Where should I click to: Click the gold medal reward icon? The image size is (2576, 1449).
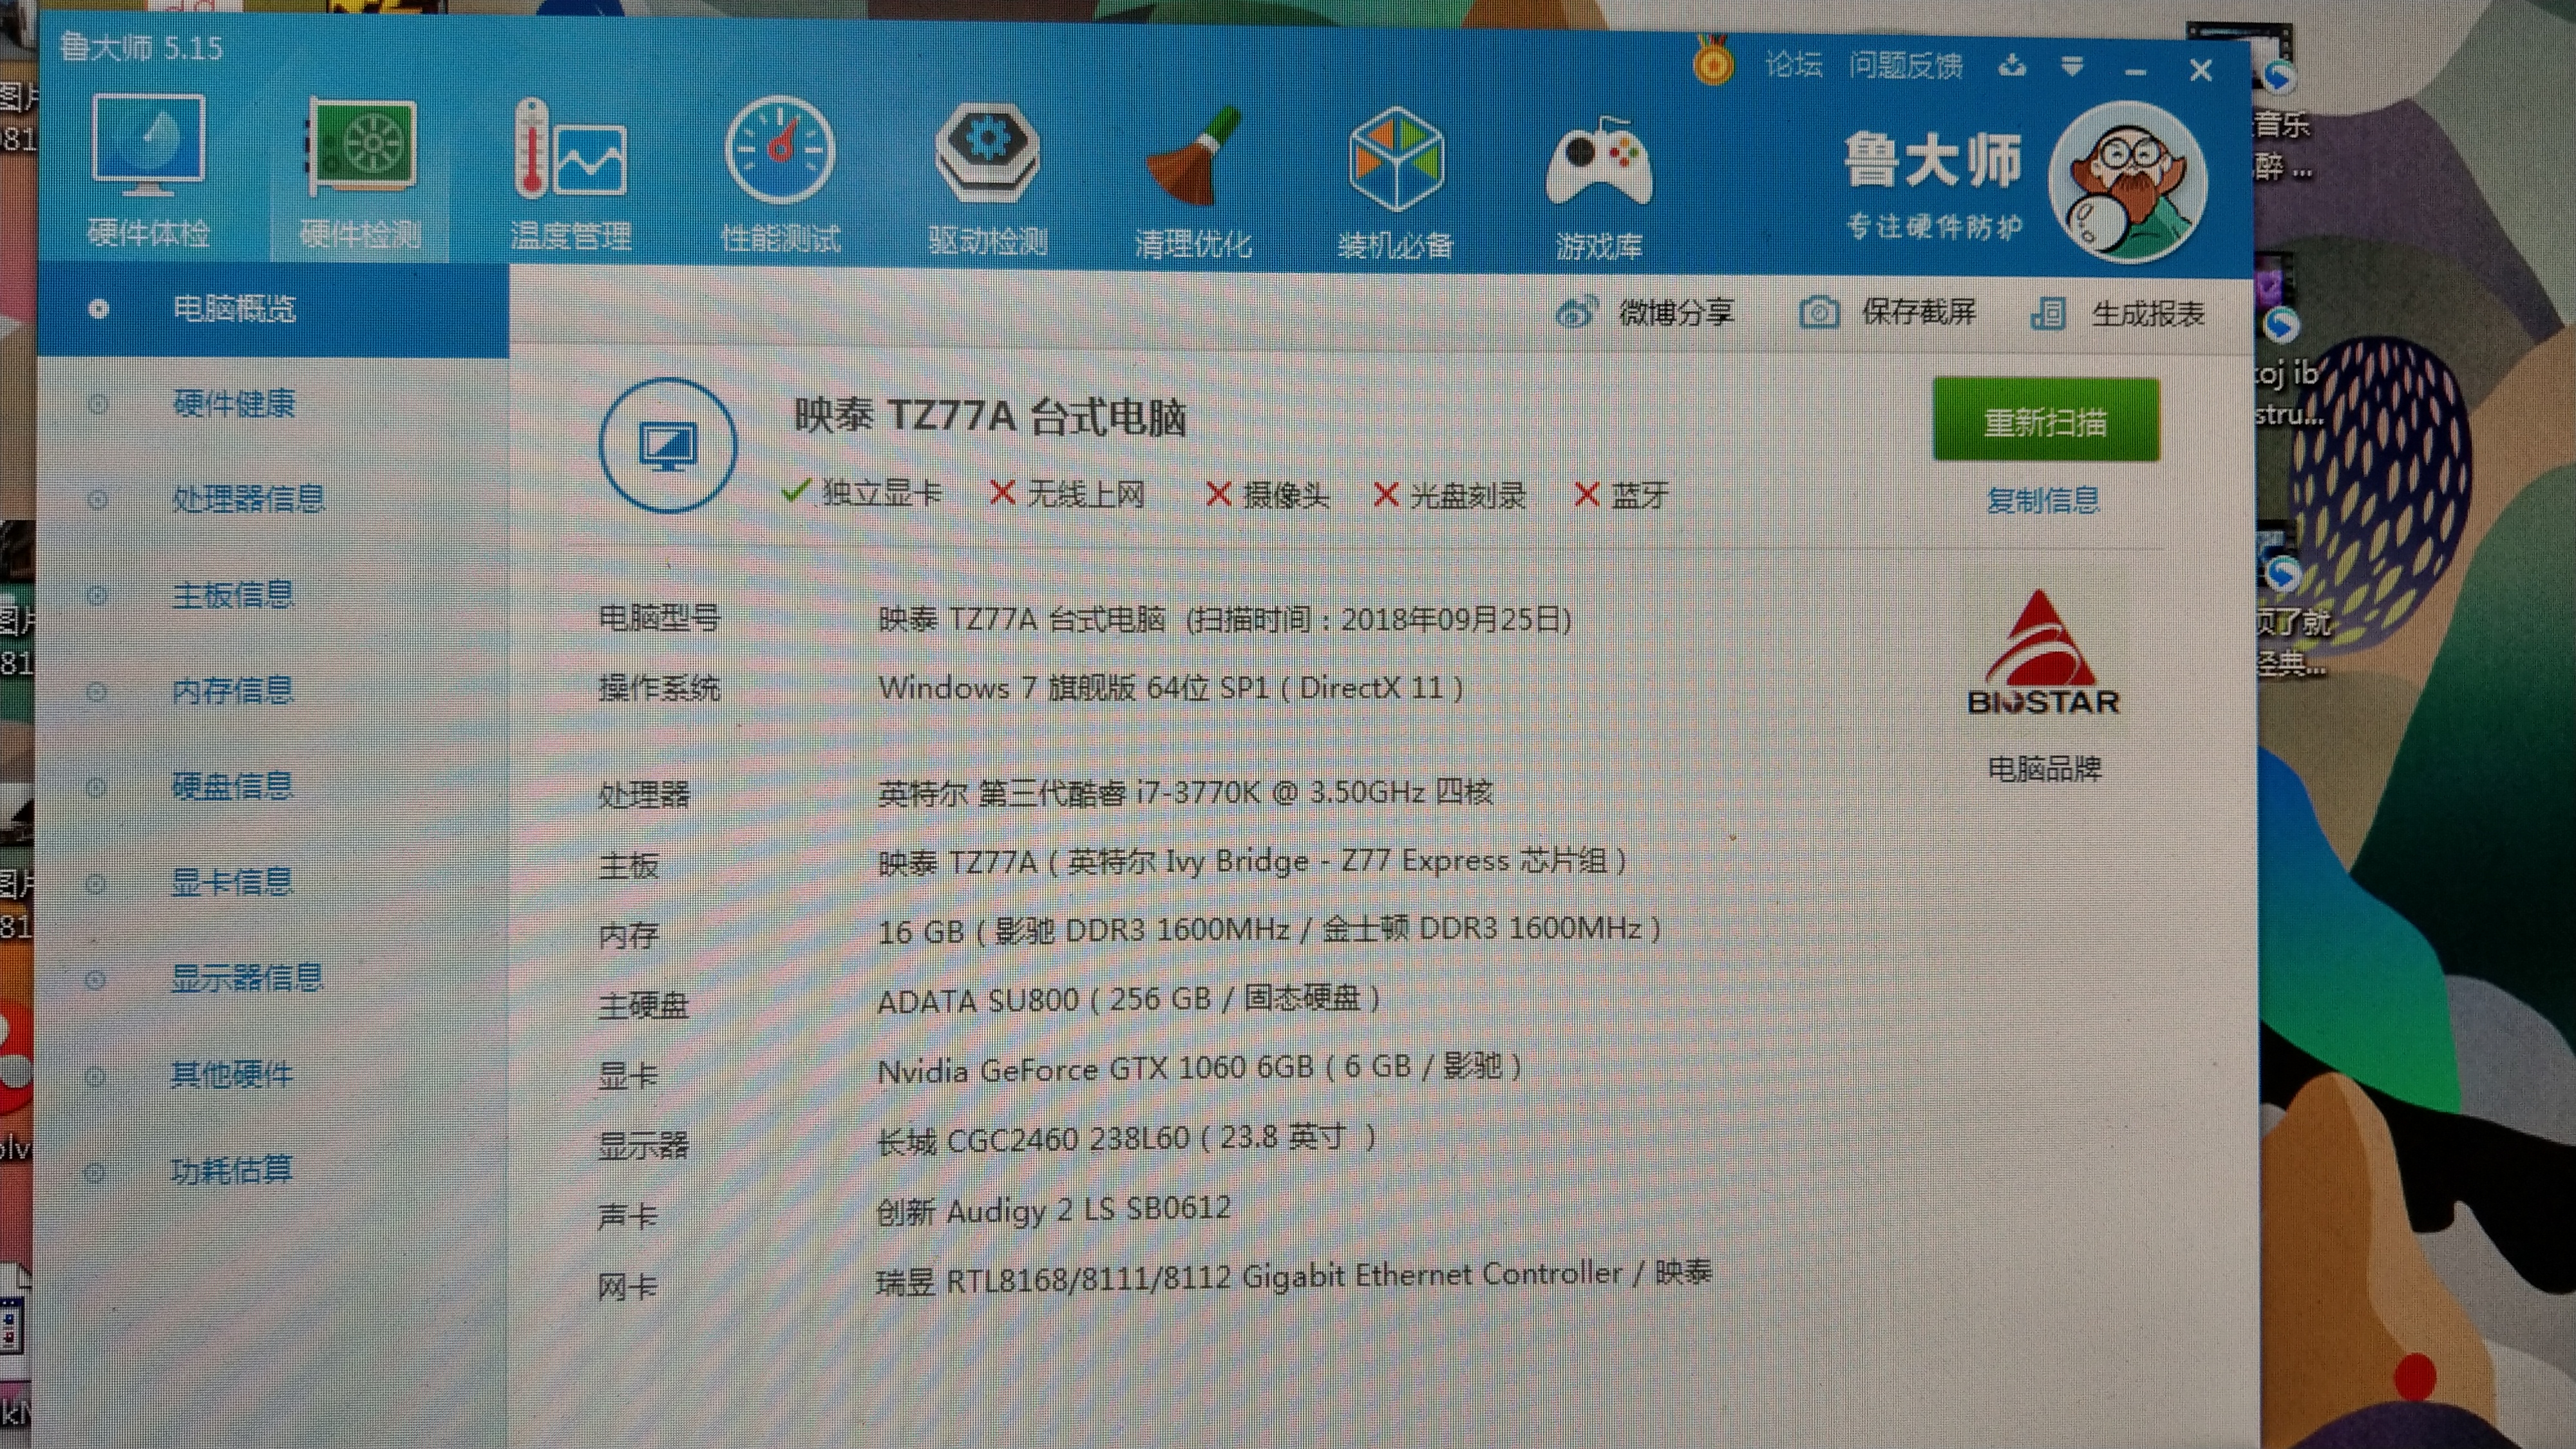pos(1712,65)
